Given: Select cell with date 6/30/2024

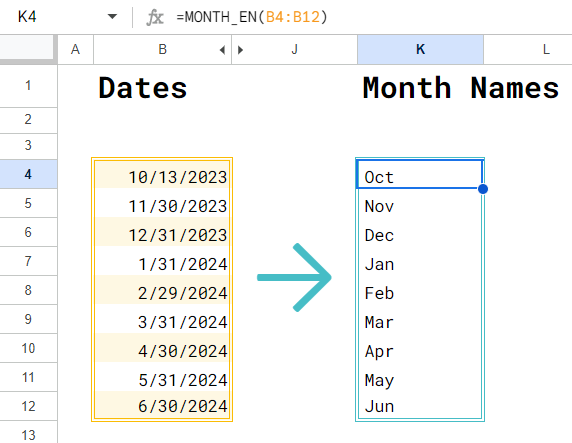Looking at the screenshot, I should click(162, 406).
